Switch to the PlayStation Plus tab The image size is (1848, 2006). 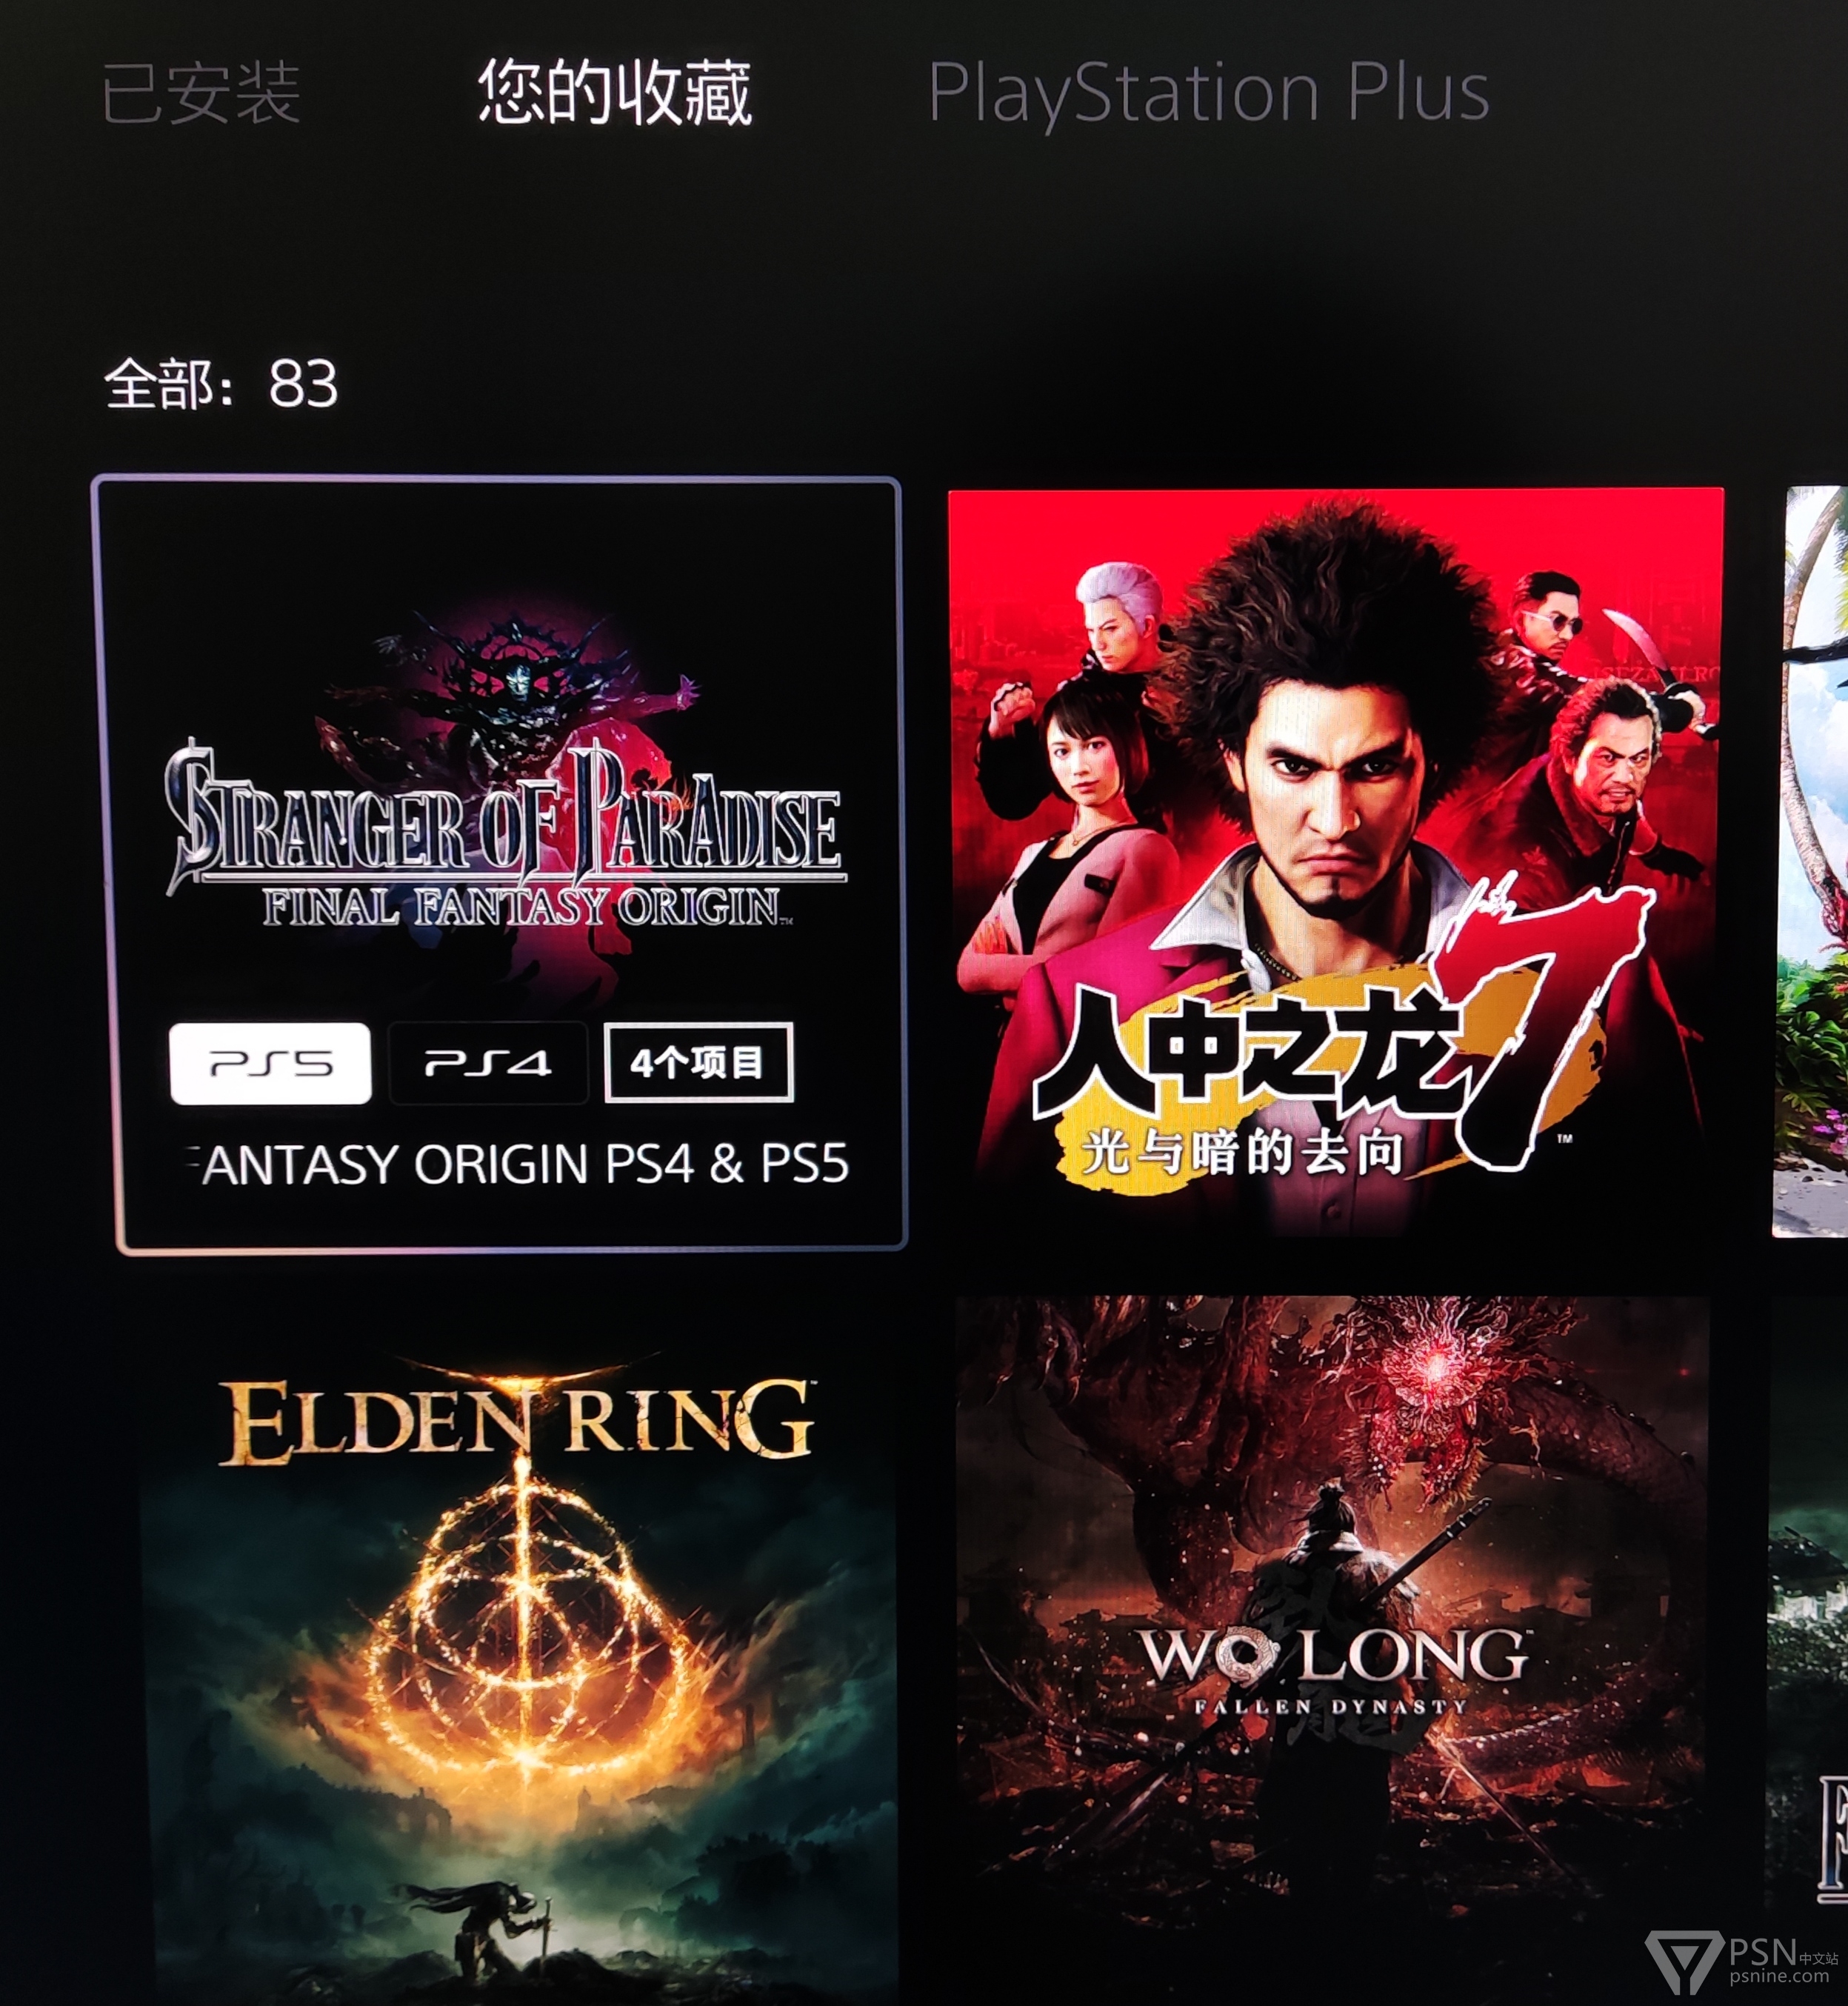point(1208,93)
